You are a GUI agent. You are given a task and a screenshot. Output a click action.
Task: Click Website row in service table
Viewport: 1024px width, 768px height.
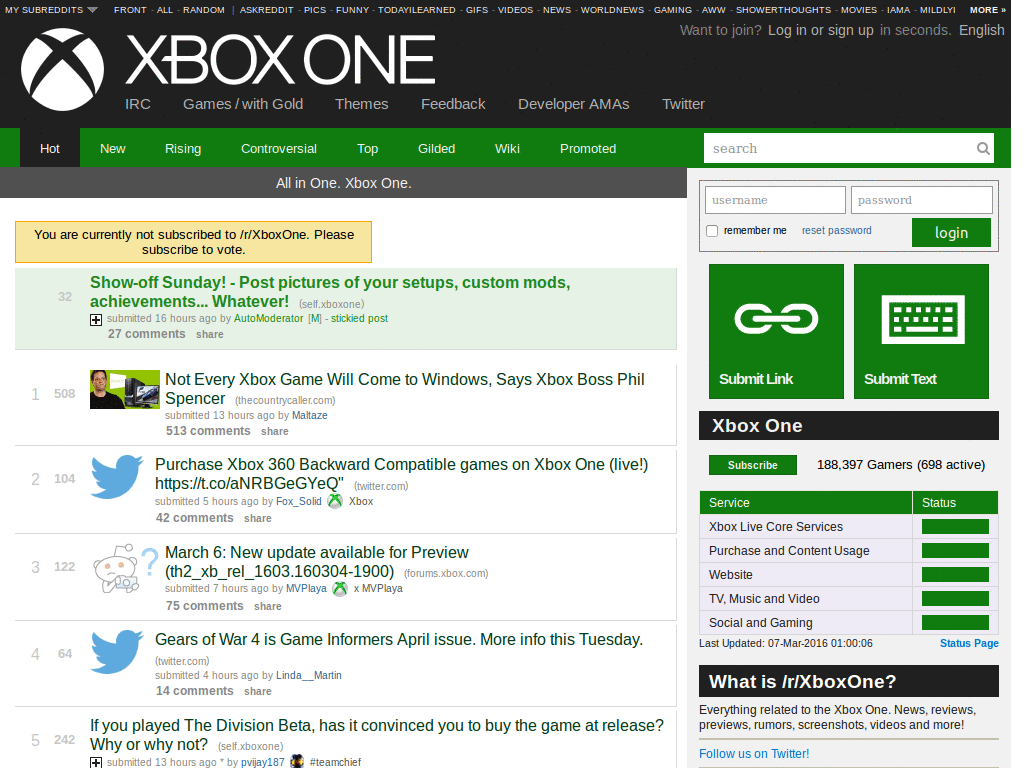pyautogui.click(x=848, y=575)
